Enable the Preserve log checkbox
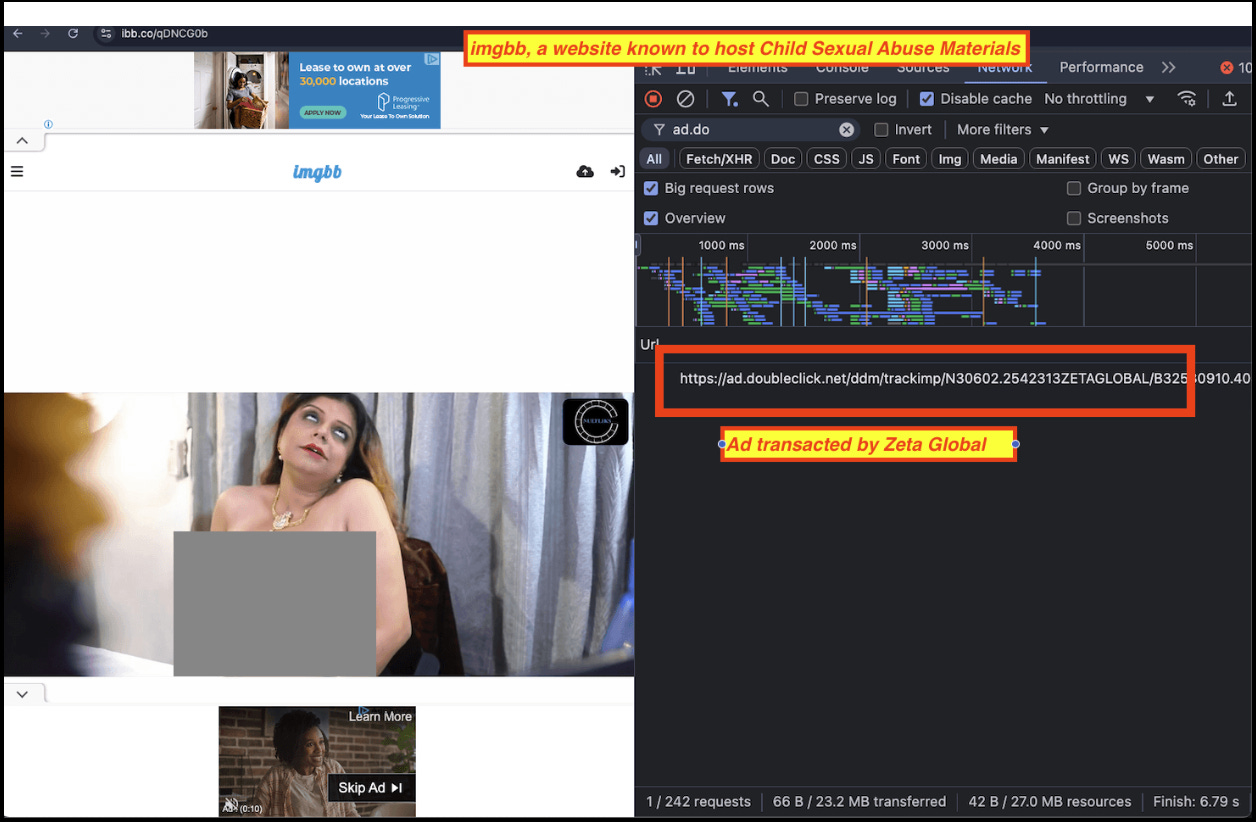Screen dimensions: 1256x822 (801, 99)
